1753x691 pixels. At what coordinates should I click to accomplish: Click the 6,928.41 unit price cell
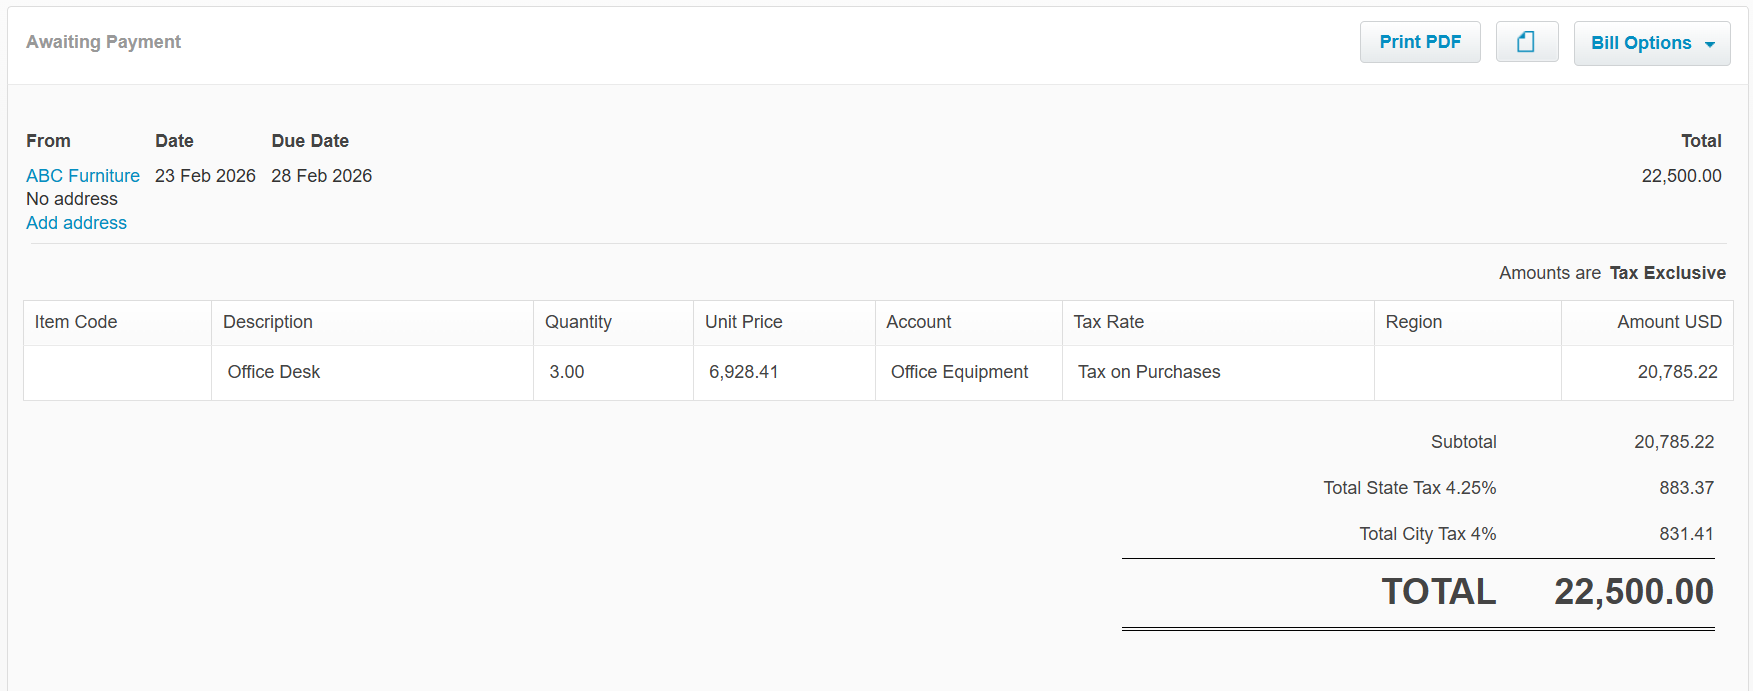click(x=743, y=372)
